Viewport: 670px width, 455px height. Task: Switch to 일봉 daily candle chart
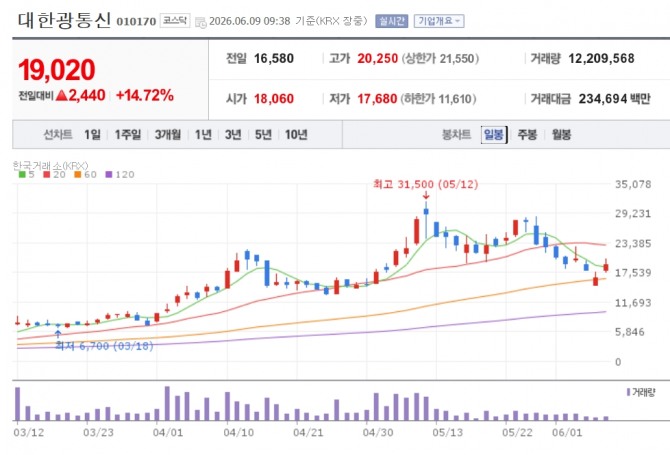(494, 135)
